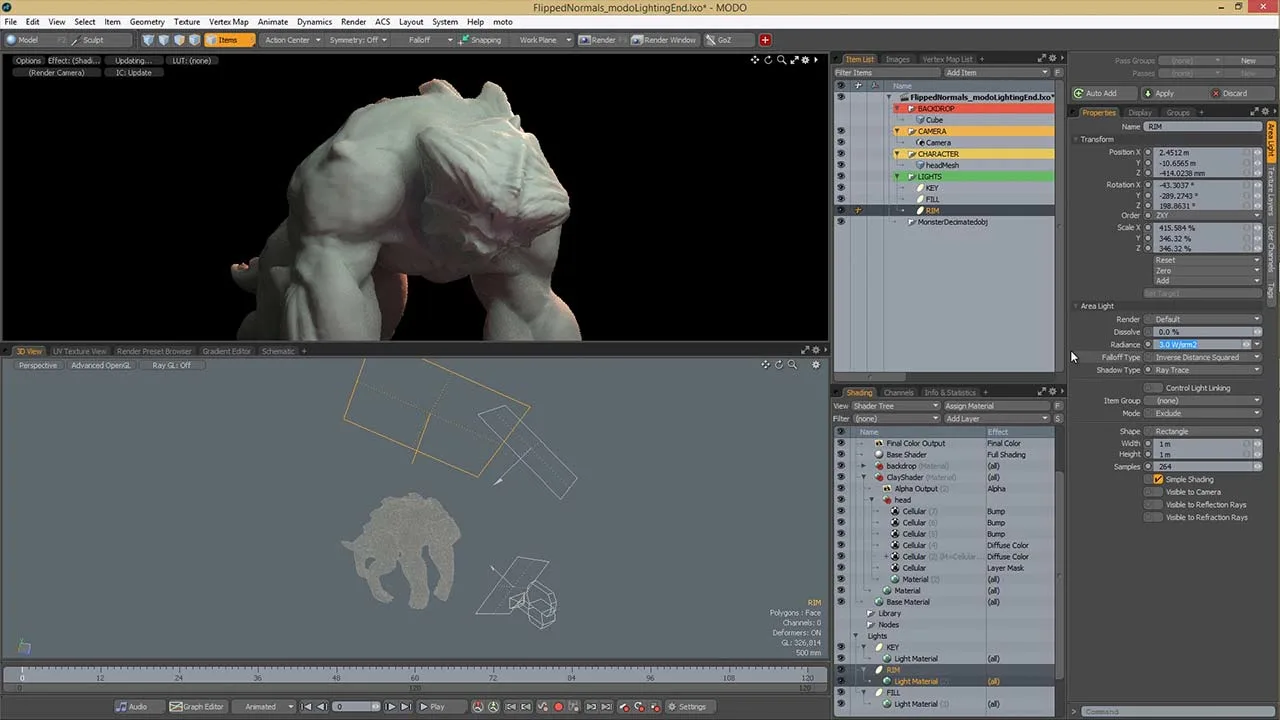Open the Falloff Type dropdown
Screen dimensions: 1280x720
[x=1207, y=357]
